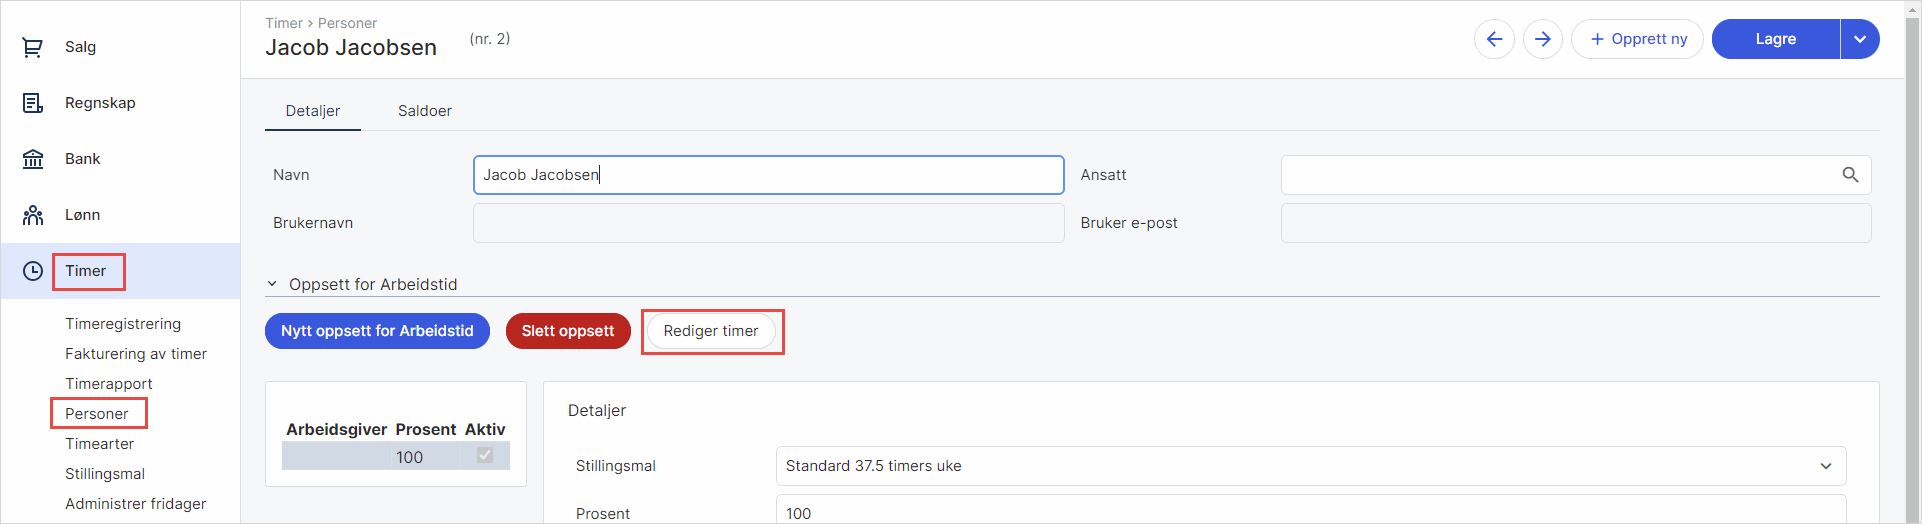Viewport: 1922px width, 524px height.
Task: Collapse the Oppsett for Arbeidstid section
Action: [x=272, y=285]
